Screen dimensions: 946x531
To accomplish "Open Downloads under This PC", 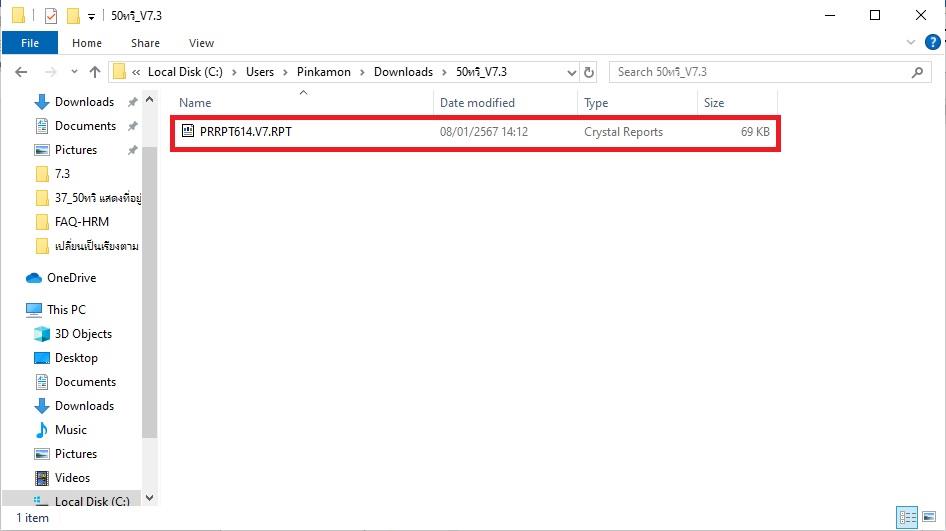I will point(84,405).
